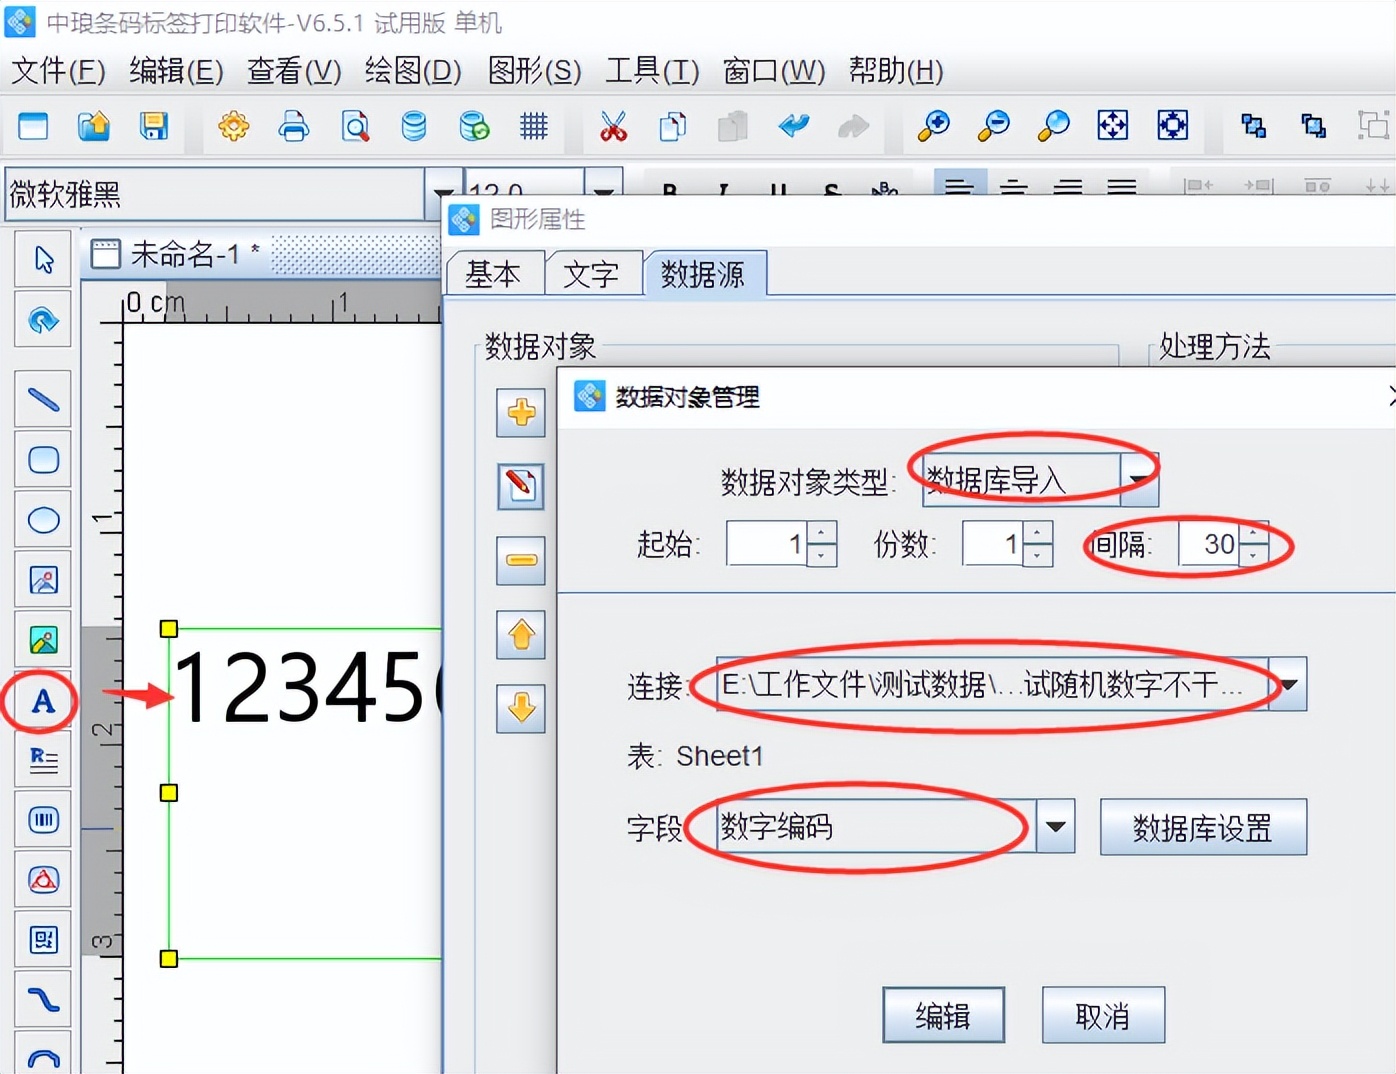The width and height of the screenshot is (1396, 1074).
Task: Select the barcode drawing tool
Action: coord(43,820)
